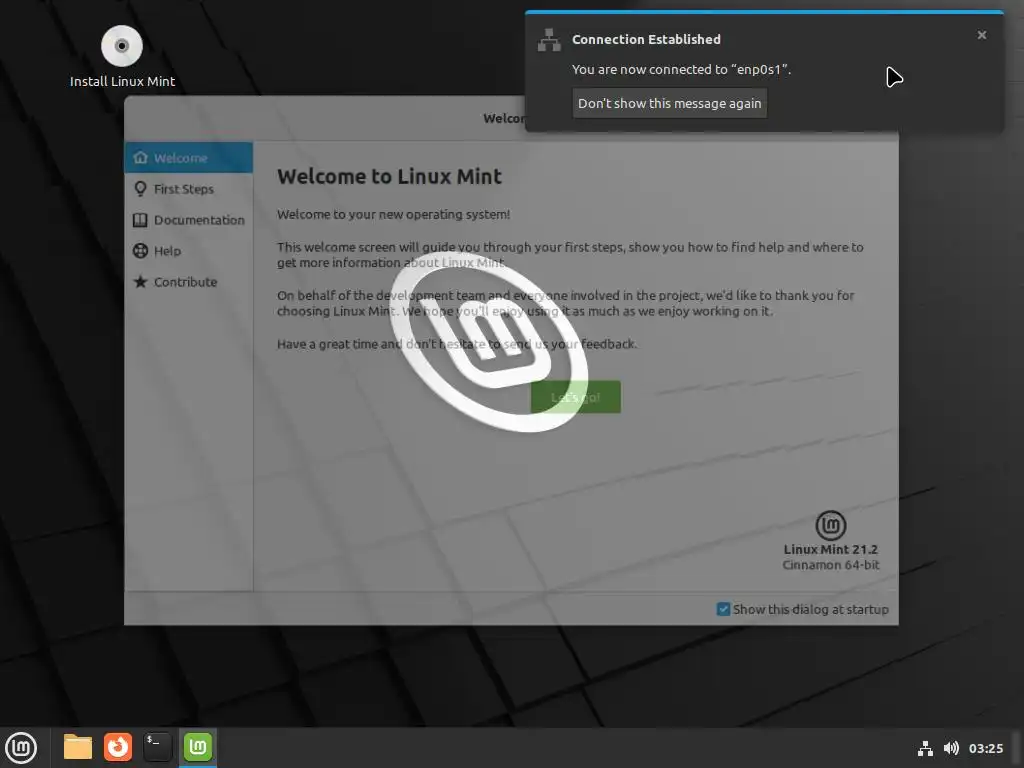Select the Welcome sidebar tab
The width and height of the screenshot is (1024, 768).
tap(189, 158)
